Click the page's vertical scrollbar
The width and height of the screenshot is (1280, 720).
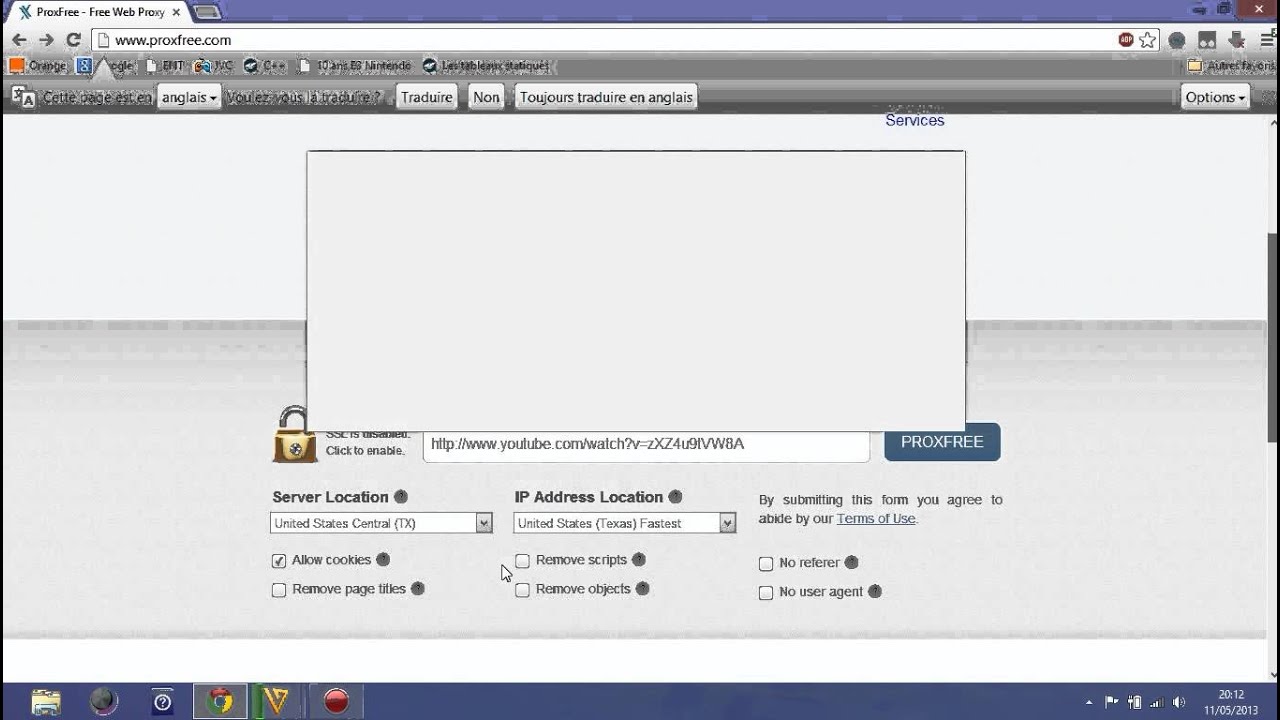[x=1272, y=337]
